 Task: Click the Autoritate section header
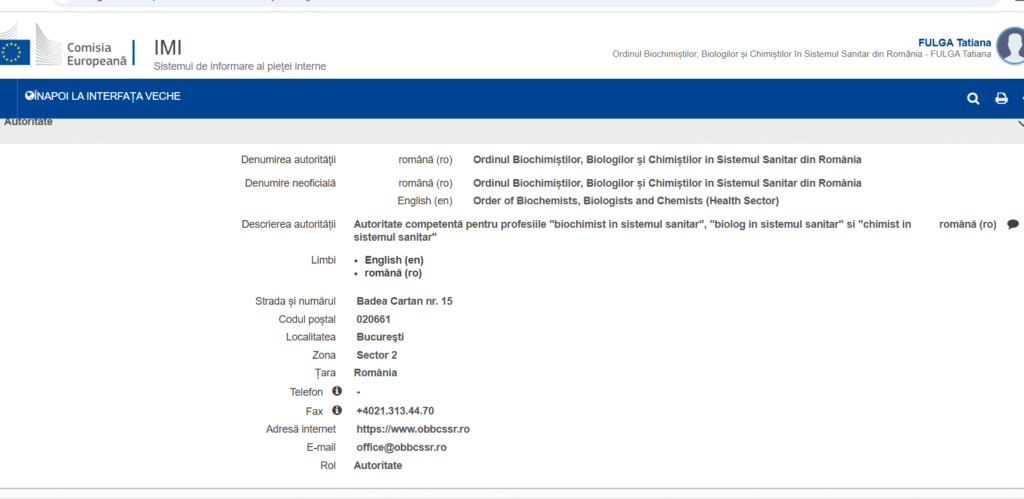pyautogui.click(x=29, y=122)
